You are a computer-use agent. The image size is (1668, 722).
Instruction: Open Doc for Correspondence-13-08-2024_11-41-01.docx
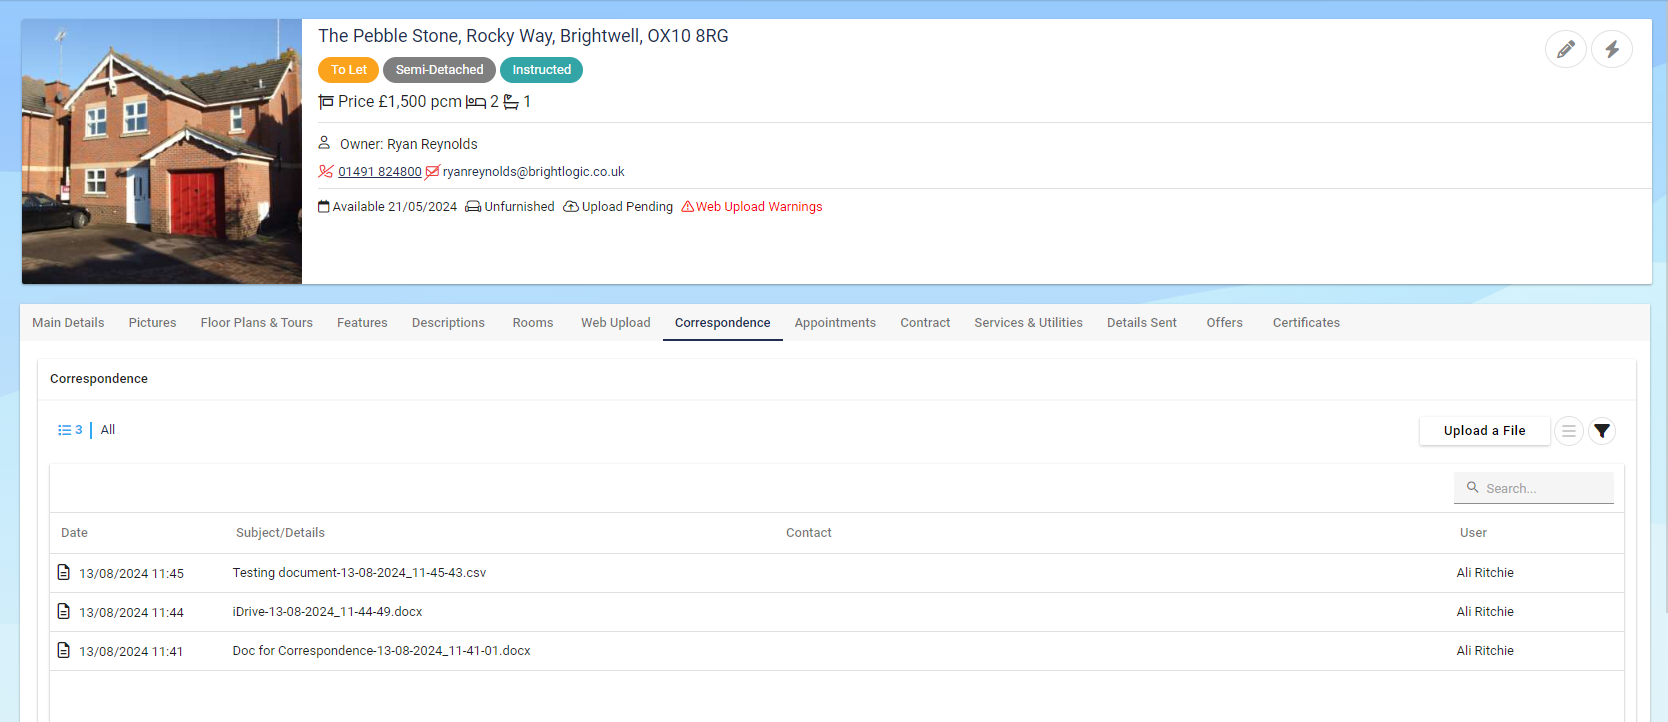[x=381, y=651]
